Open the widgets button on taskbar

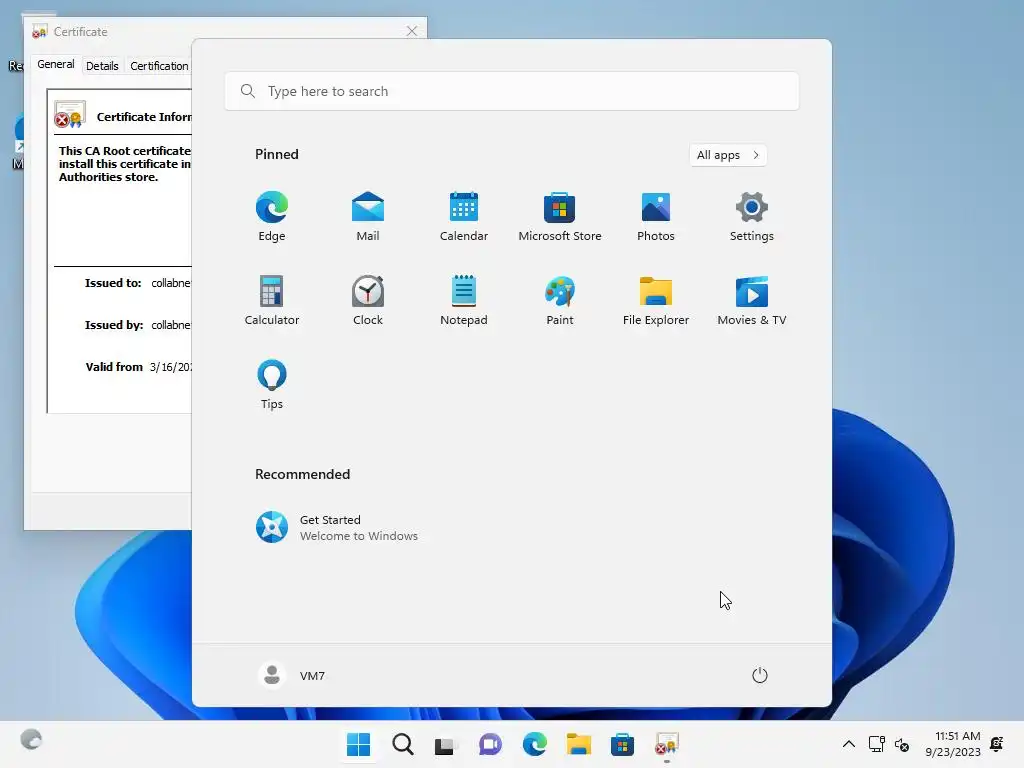tap(31, 740)
